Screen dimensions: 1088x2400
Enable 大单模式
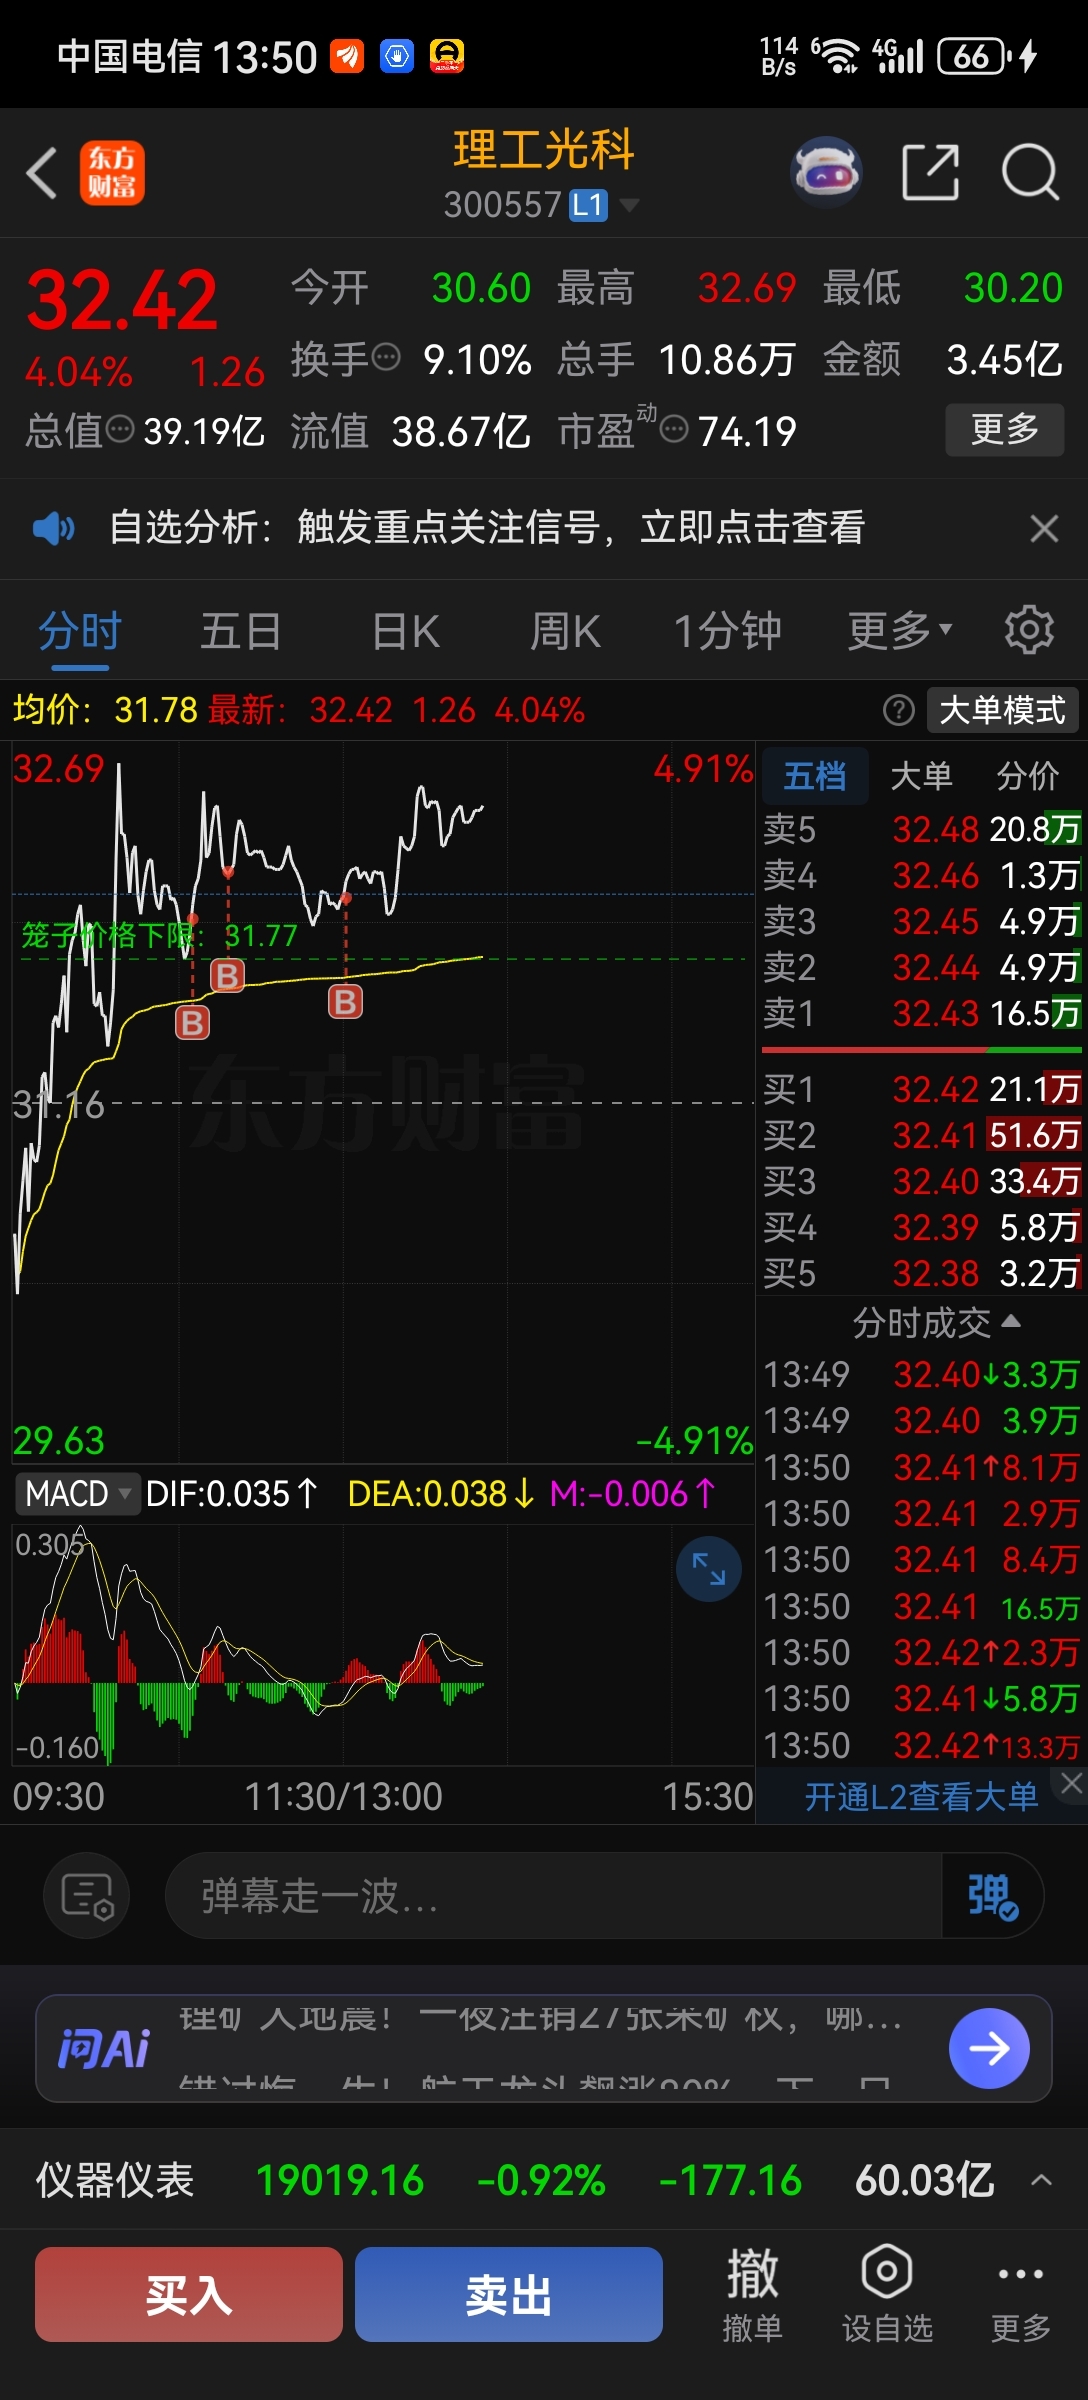pyautogui.click(x=1003, y=710)
